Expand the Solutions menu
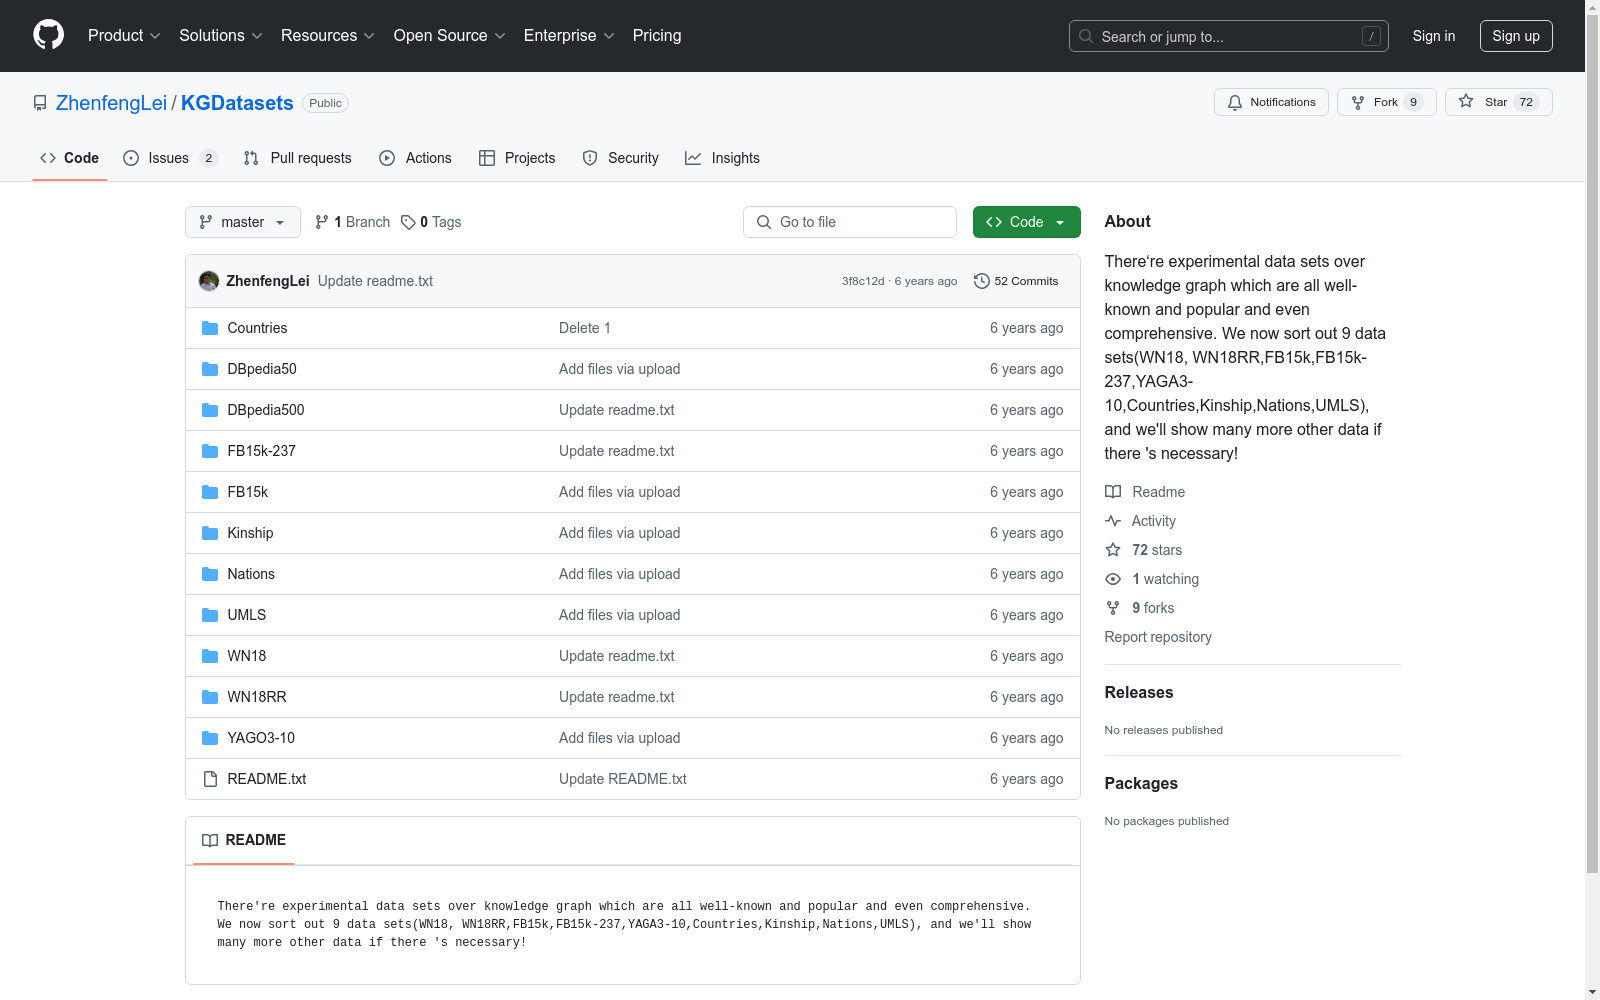Viewport: 1600px width, 1000px height. pyautogui.click(x=221, y=36)
